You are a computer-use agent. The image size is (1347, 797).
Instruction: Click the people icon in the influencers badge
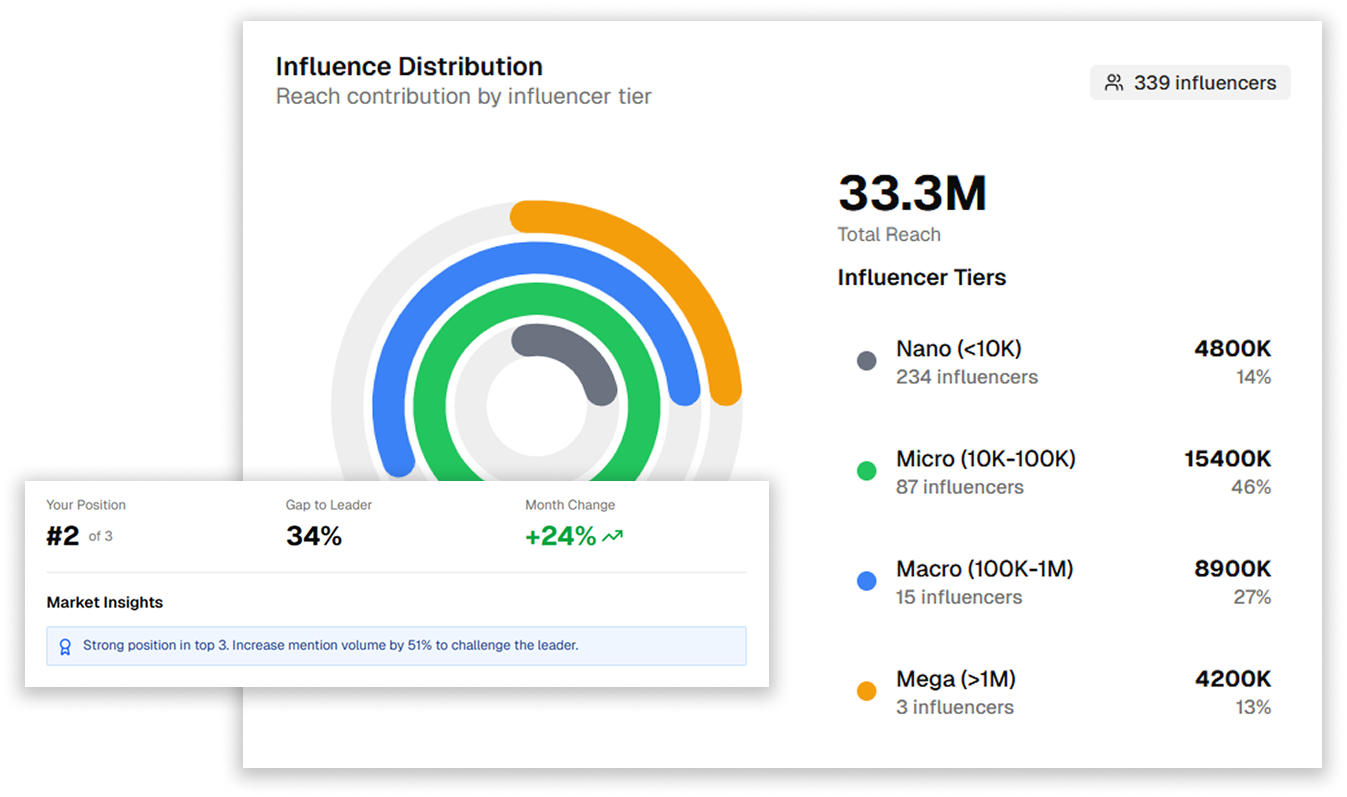tap(1113, 83)
